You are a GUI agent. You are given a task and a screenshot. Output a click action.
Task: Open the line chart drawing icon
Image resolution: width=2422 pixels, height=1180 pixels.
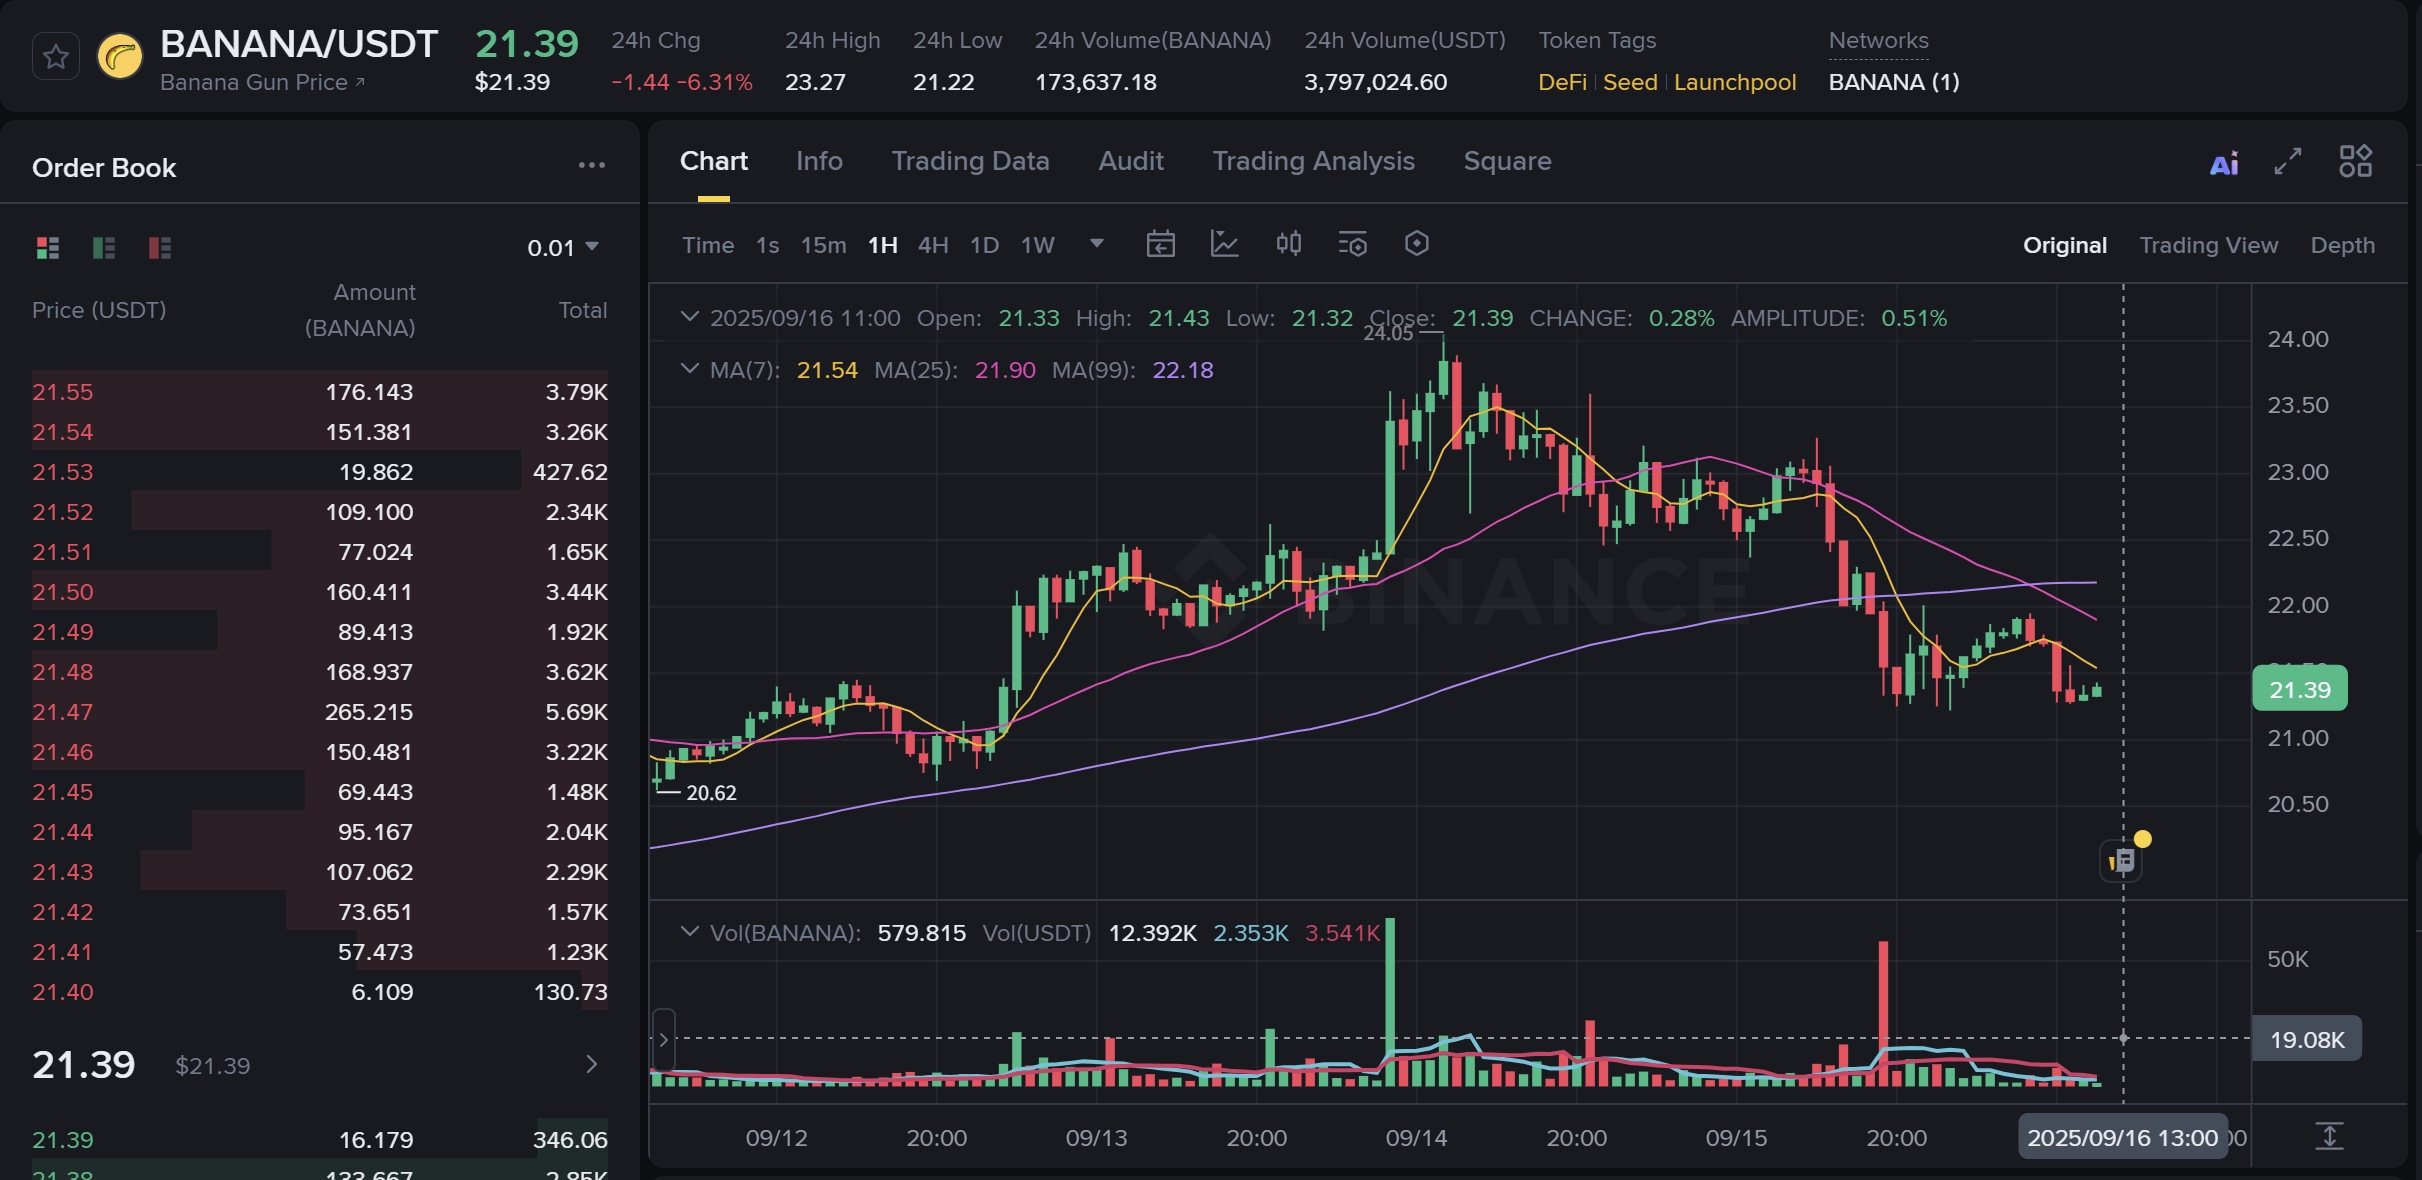[1224, 244]
